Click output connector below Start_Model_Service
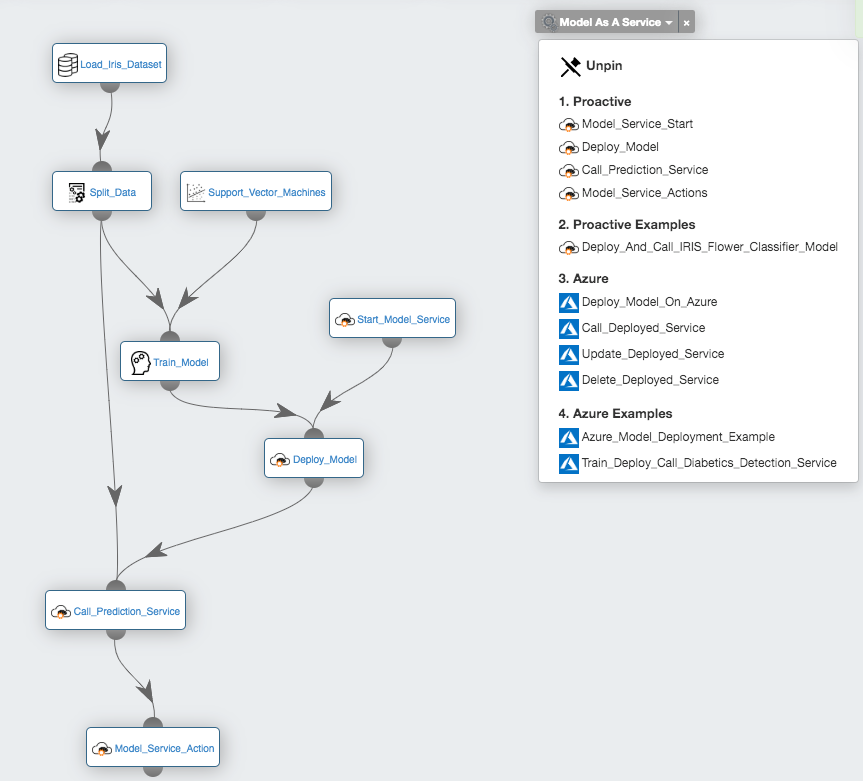Viewport: 863px width, 781px height. 392,342
